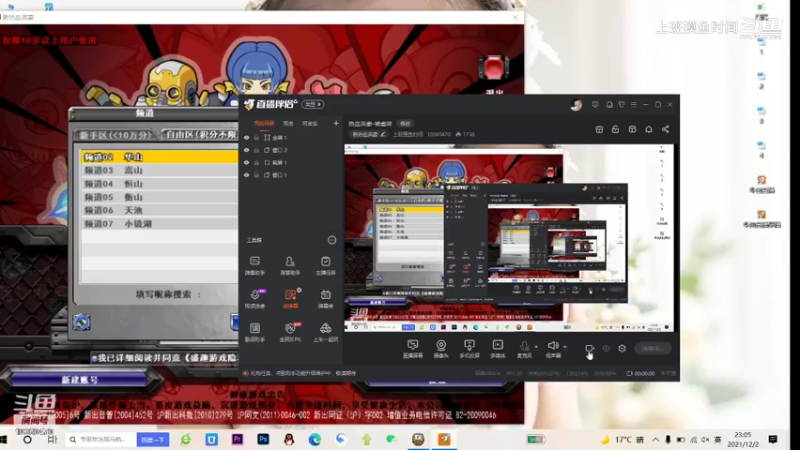Check the 我已详细阅读并同意 agreement box
Viewport: 800px width, 450px height.
[94, 359]
